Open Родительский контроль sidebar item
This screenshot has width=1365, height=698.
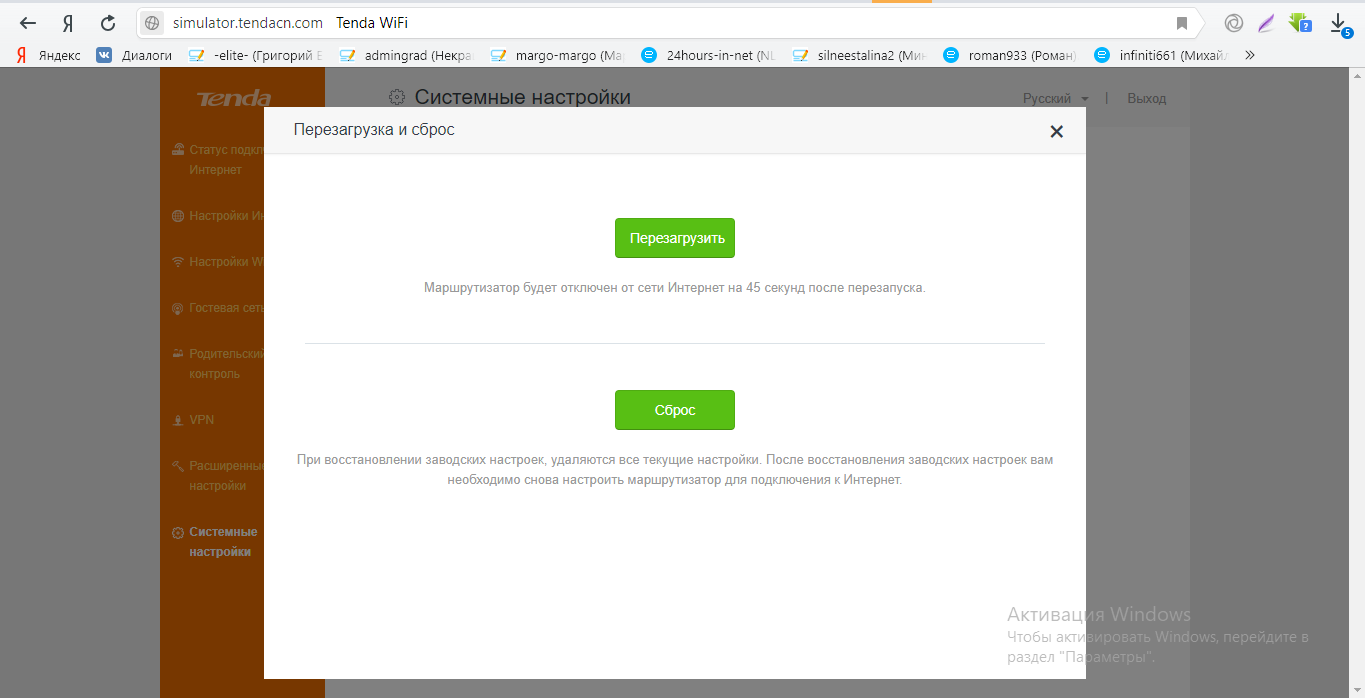tap(217, 364)
